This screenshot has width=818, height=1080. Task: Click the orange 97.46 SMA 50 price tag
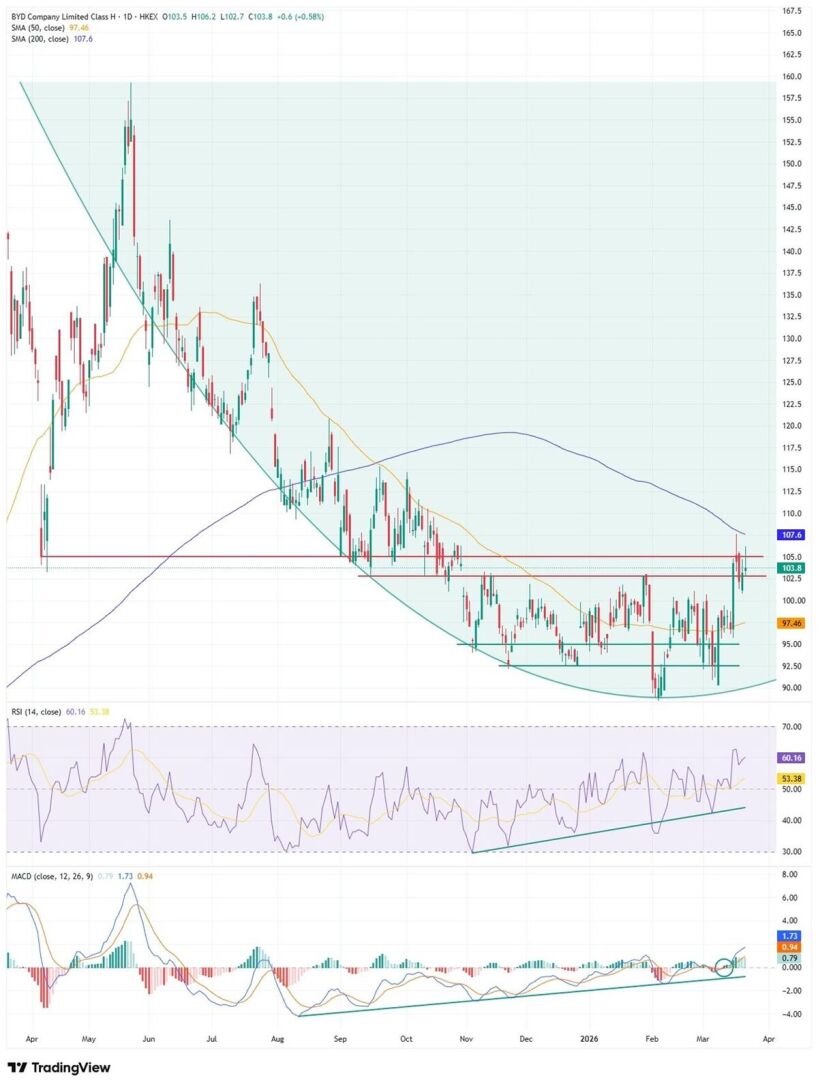792,623
